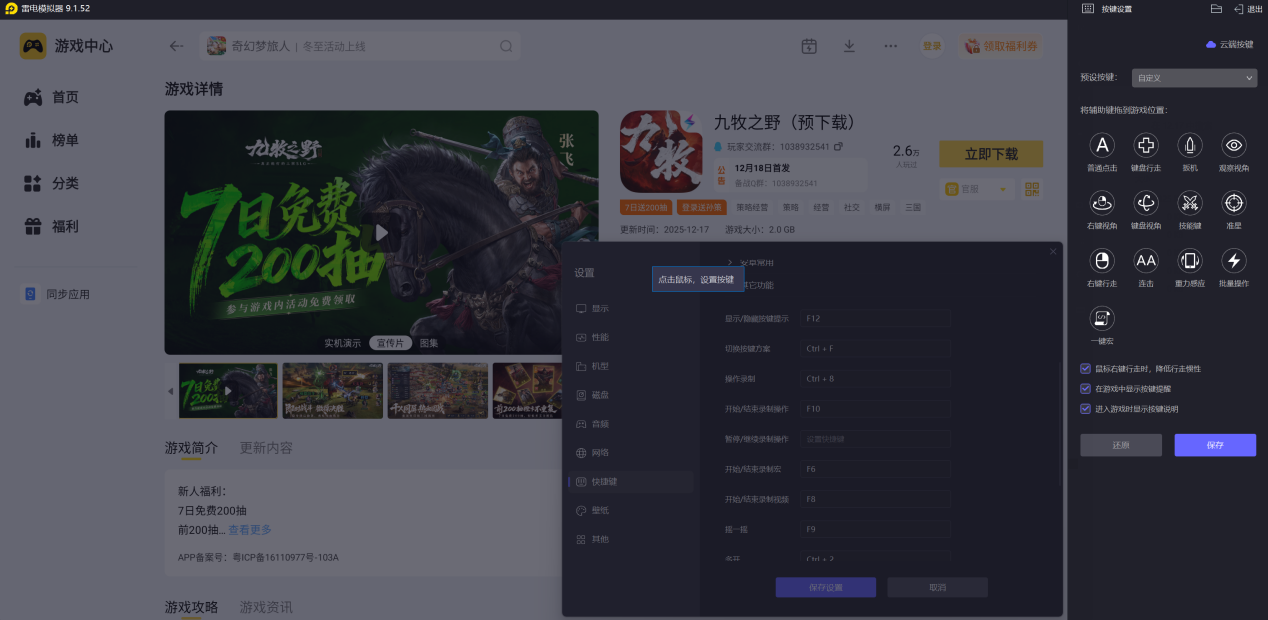Select the 实机演示 media tab
Image resolution: width=1268 pixels, height=620 pixels.
342,343
